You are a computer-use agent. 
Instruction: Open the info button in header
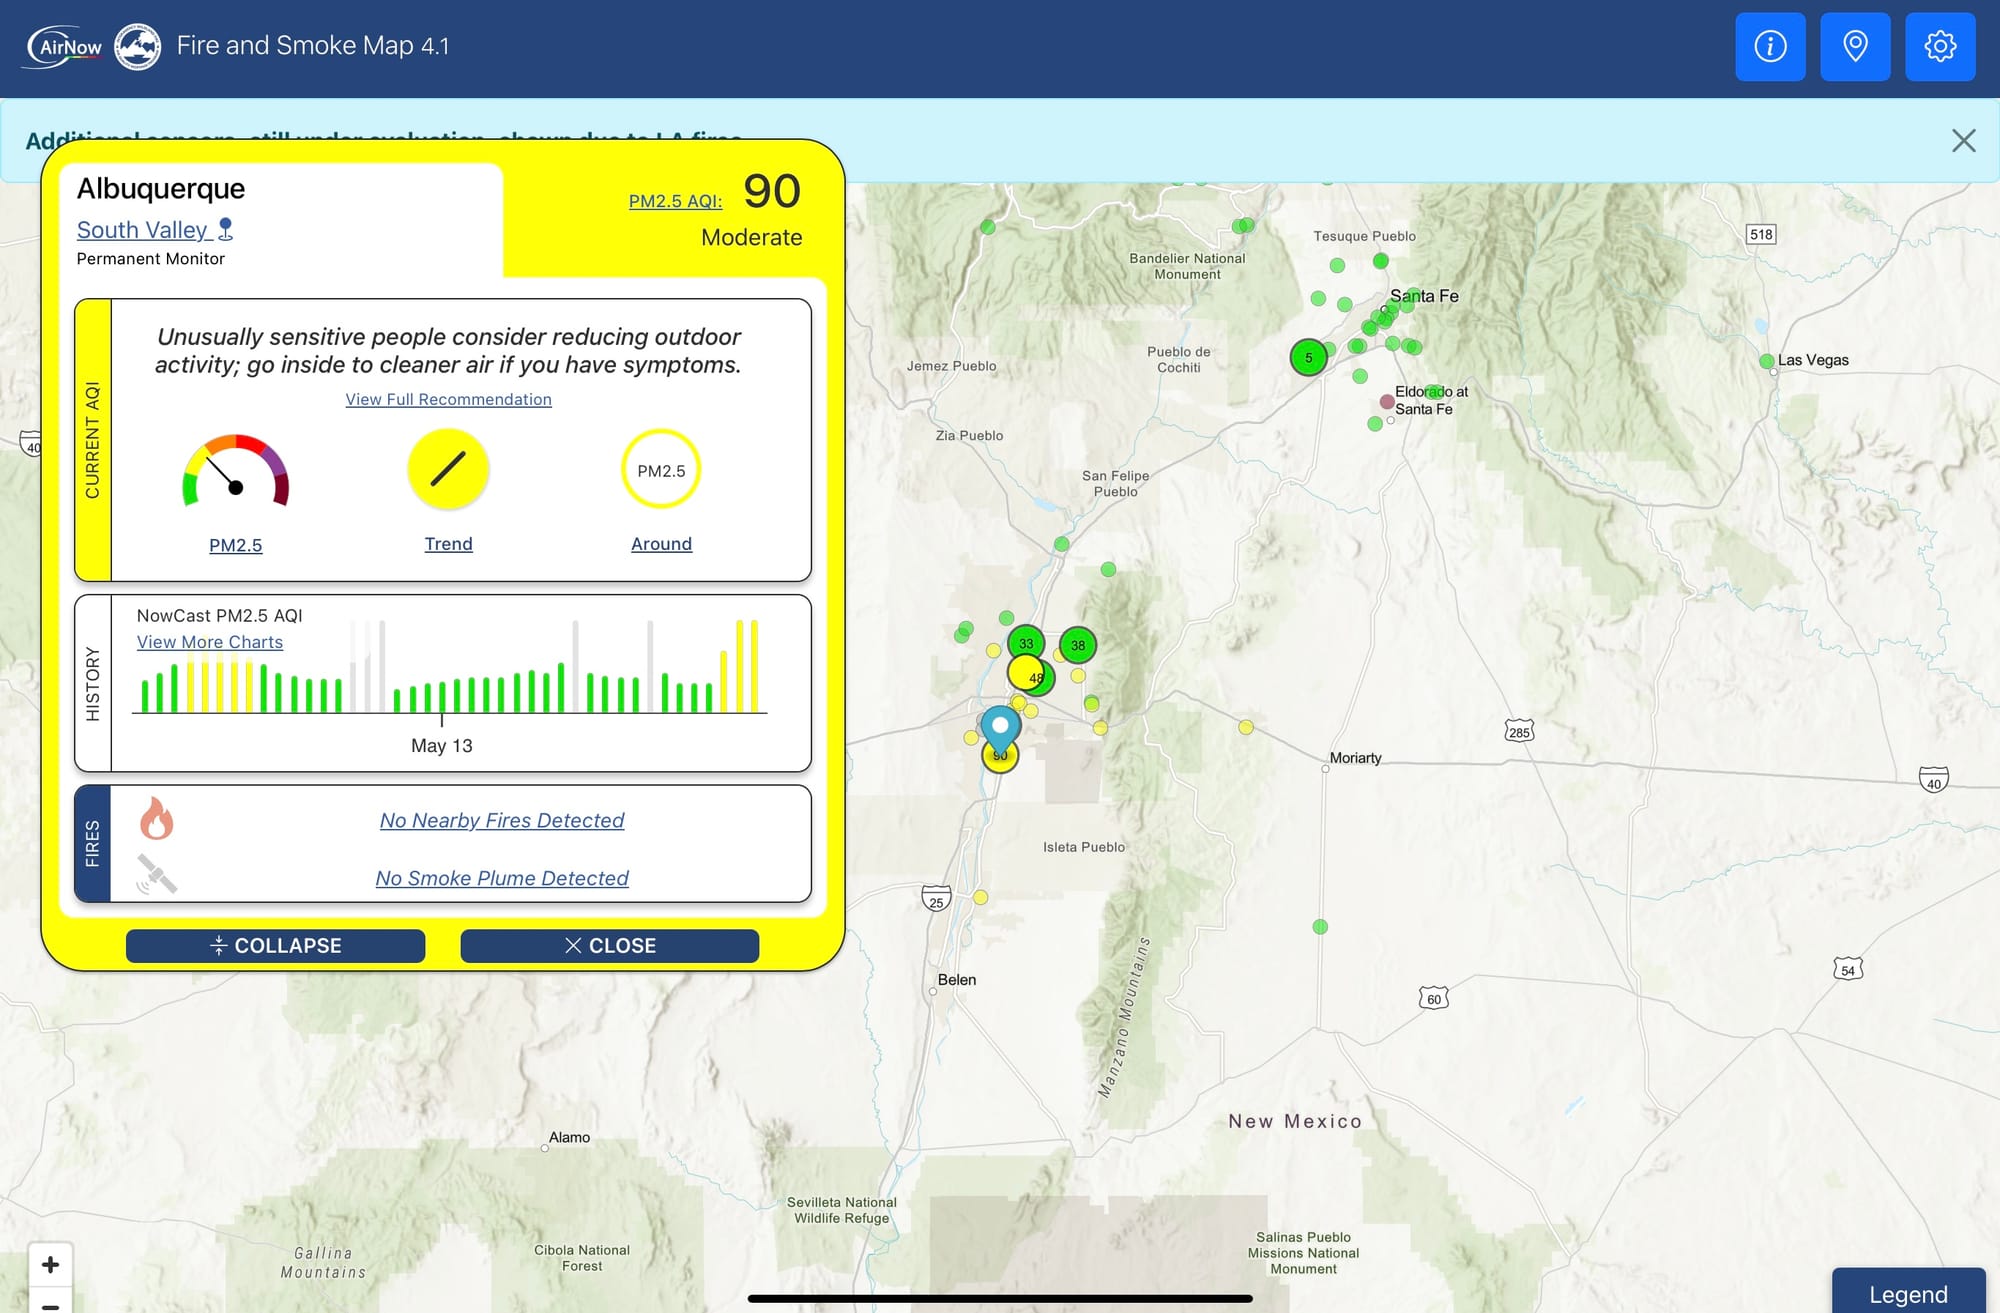[1770, 46]
